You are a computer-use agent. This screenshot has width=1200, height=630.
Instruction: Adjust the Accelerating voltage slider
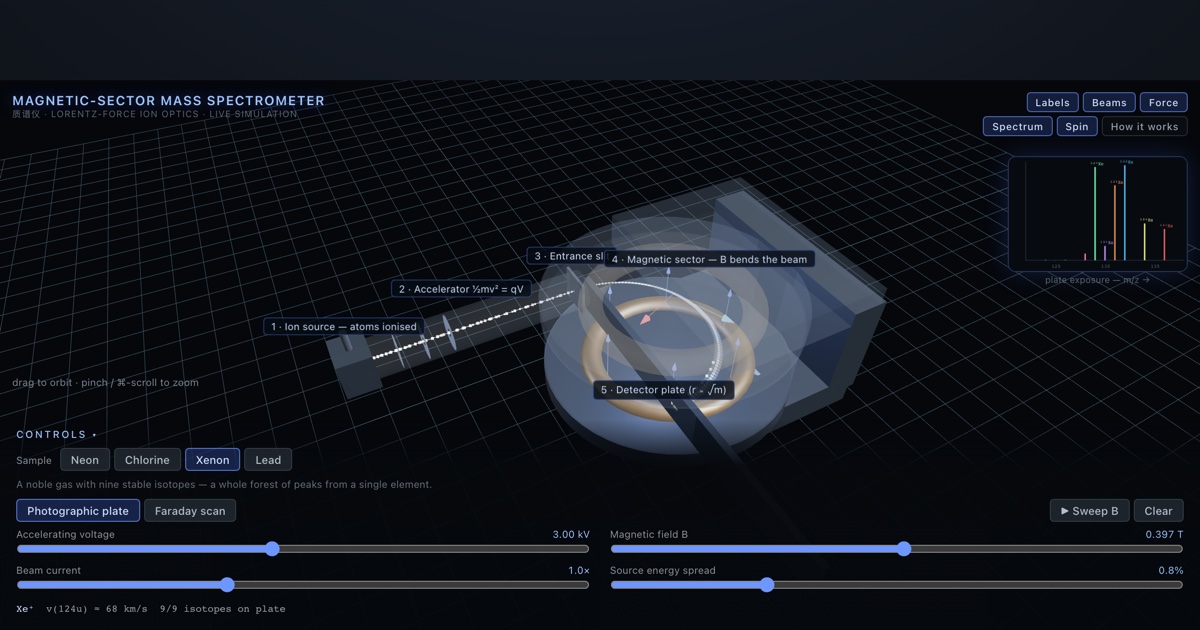pos(302,549)
